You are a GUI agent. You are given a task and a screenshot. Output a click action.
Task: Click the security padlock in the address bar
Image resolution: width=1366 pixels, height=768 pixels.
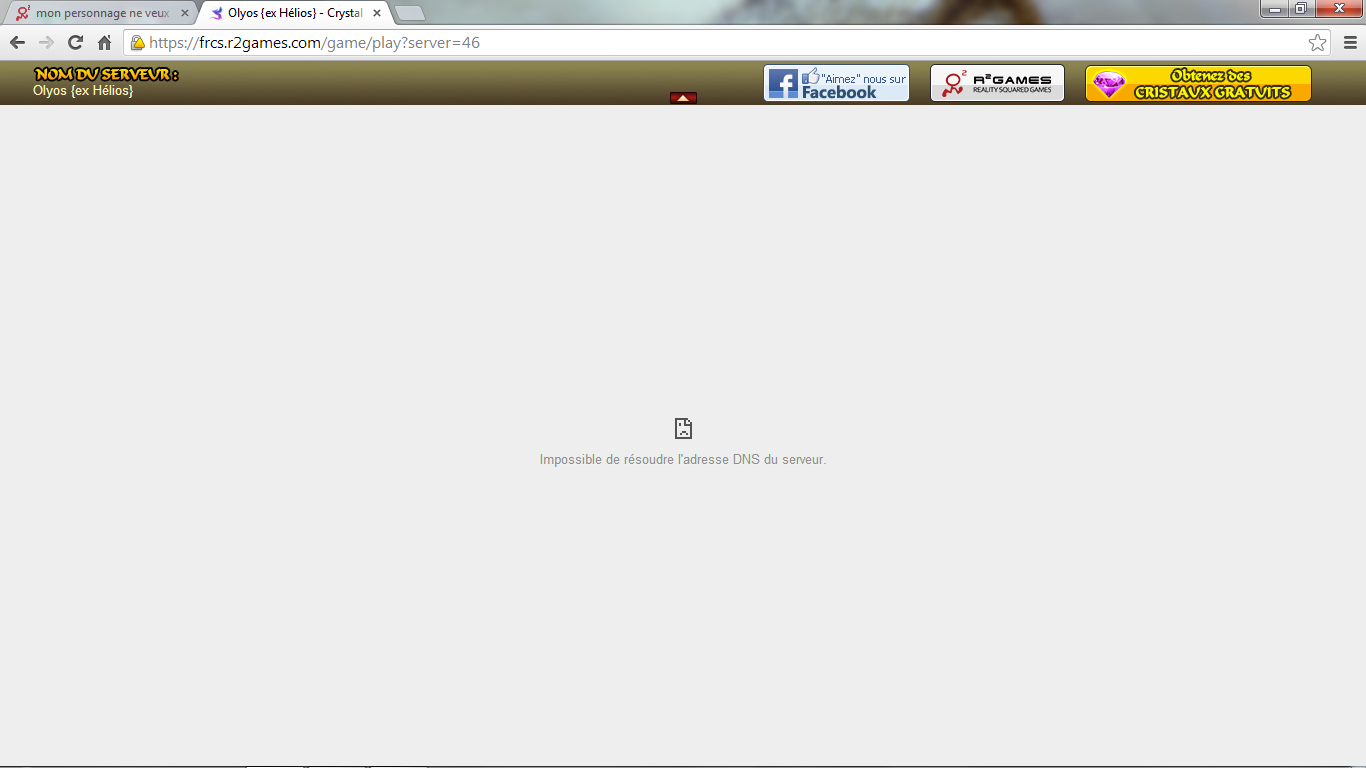(138, 43)
